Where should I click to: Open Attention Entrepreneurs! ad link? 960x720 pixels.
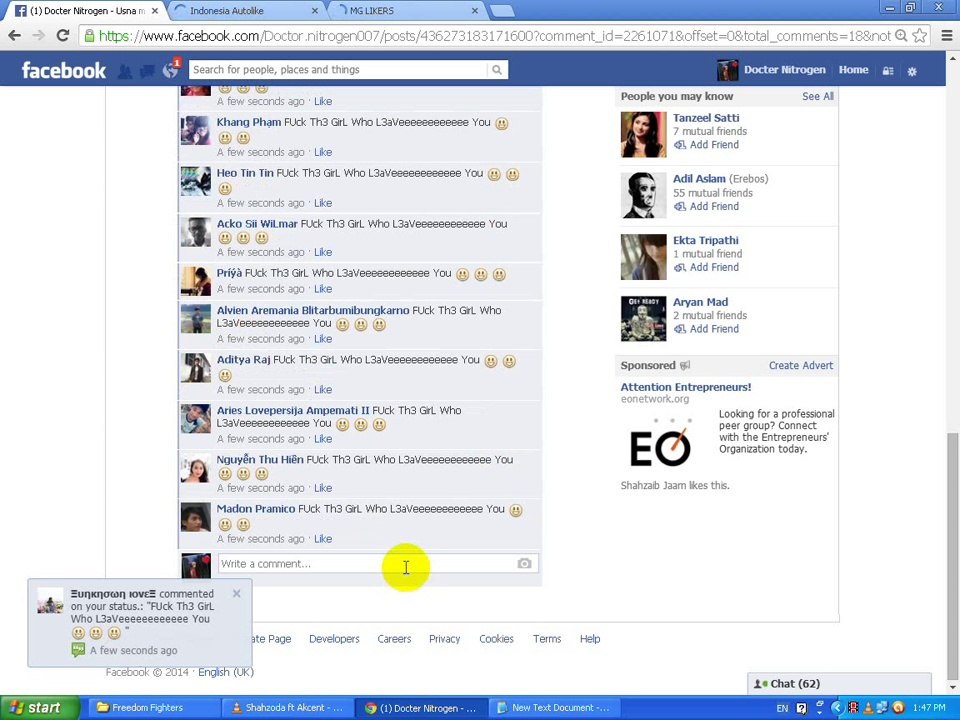(x=686, y=387)
